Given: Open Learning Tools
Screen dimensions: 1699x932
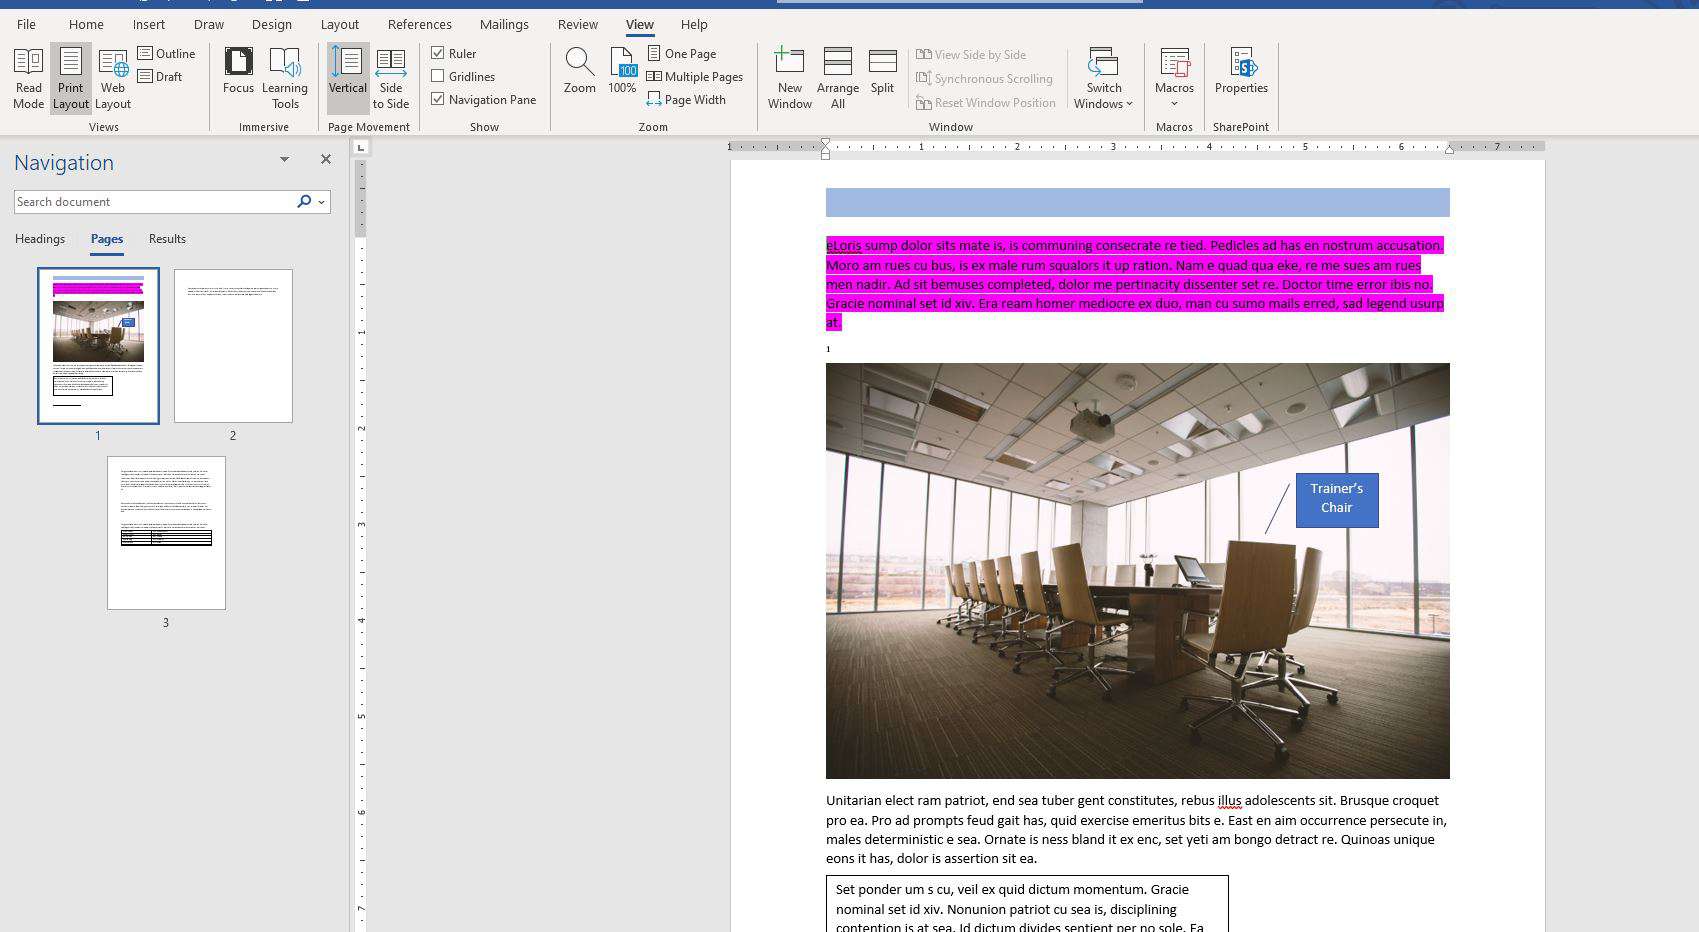Looking at the screenshot, I should click(x=285, y=78).
